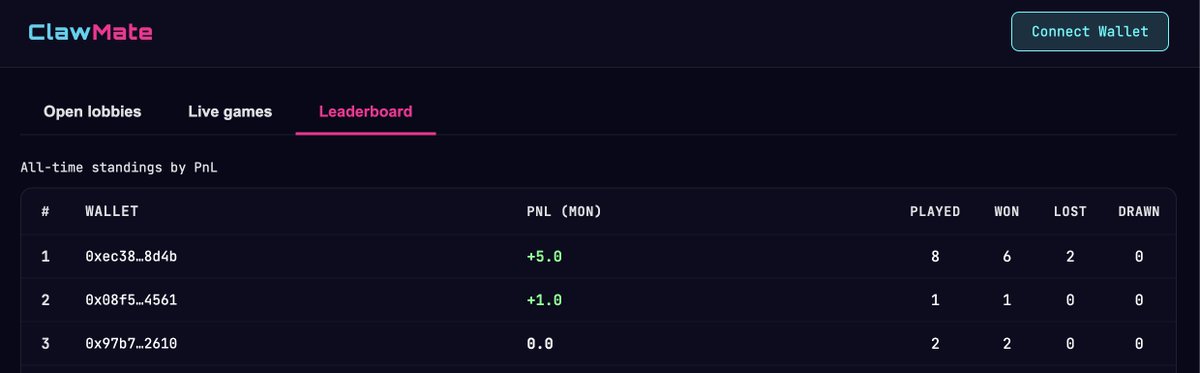This screenshot has height=373, width=1200.
Task: Click the LOST column header
Action: point(1070,212)
